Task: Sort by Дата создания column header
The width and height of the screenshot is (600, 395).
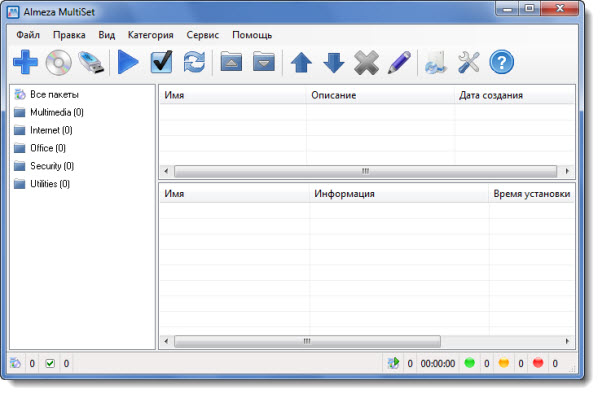Action: [x=515, y=95]
